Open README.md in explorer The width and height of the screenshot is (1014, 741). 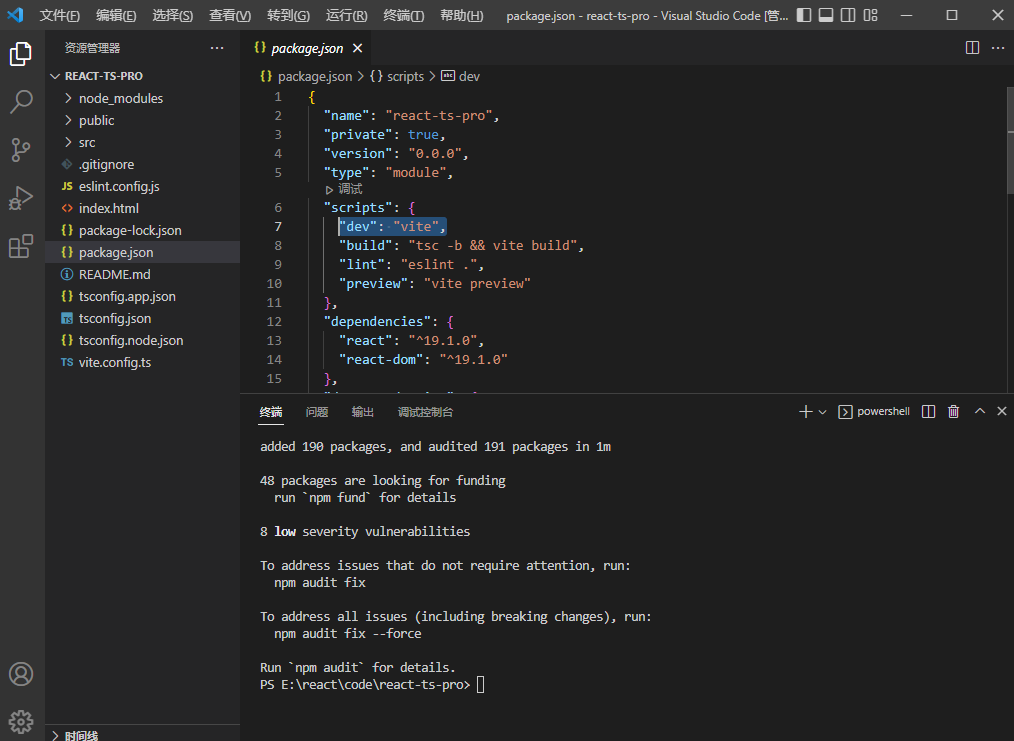point(142,274)
